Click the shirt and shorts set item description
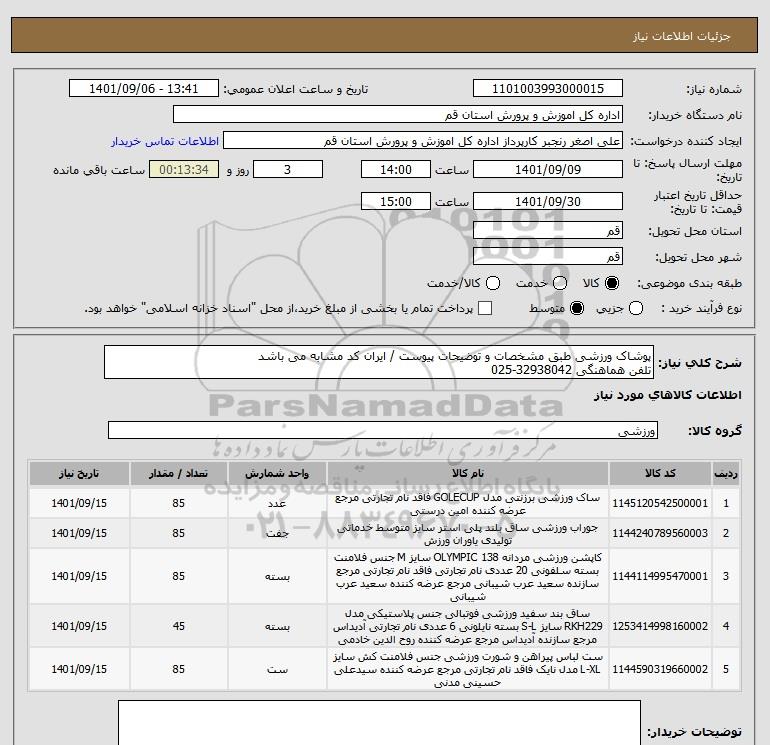The image size is (770, 745). pyautogui.click(x=468, y=670)
